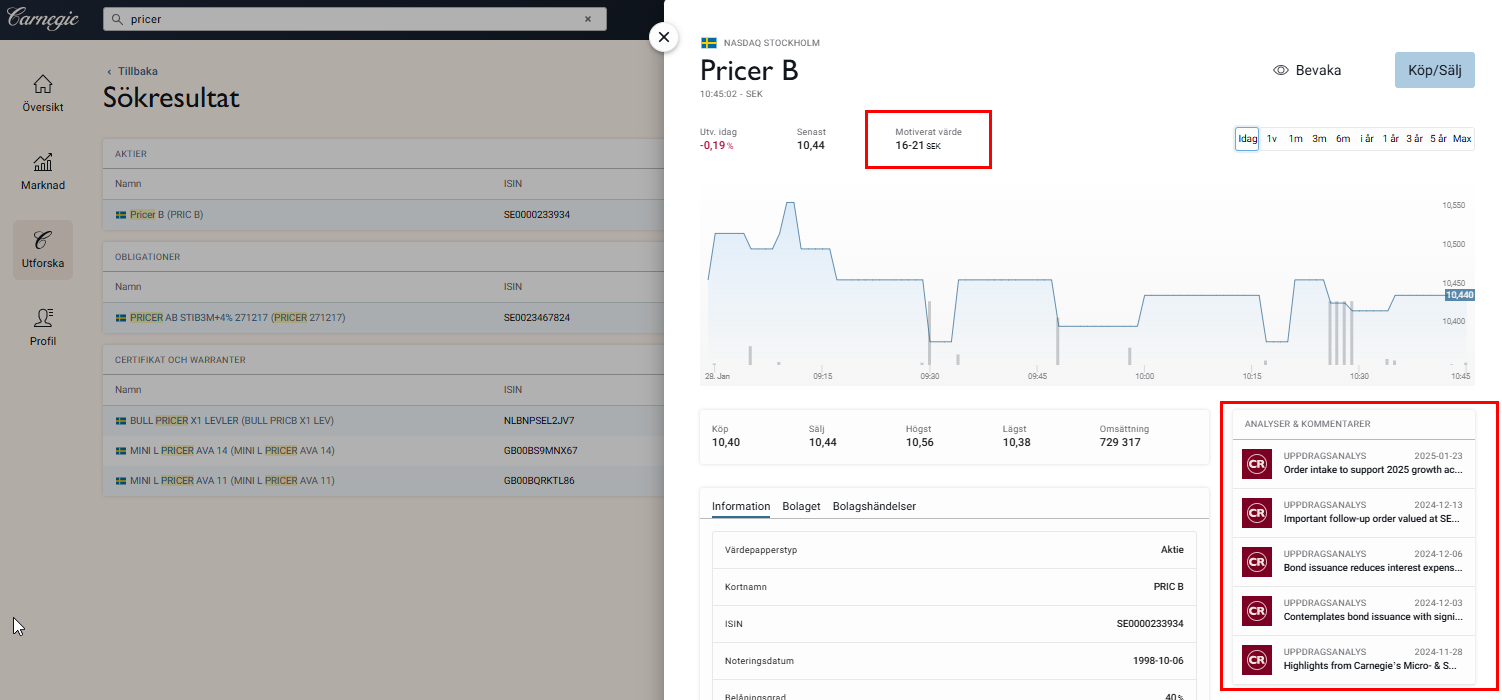
Task: Click the flag icon beside BULL PRICER X1 LEVLER
Action: 121,420
